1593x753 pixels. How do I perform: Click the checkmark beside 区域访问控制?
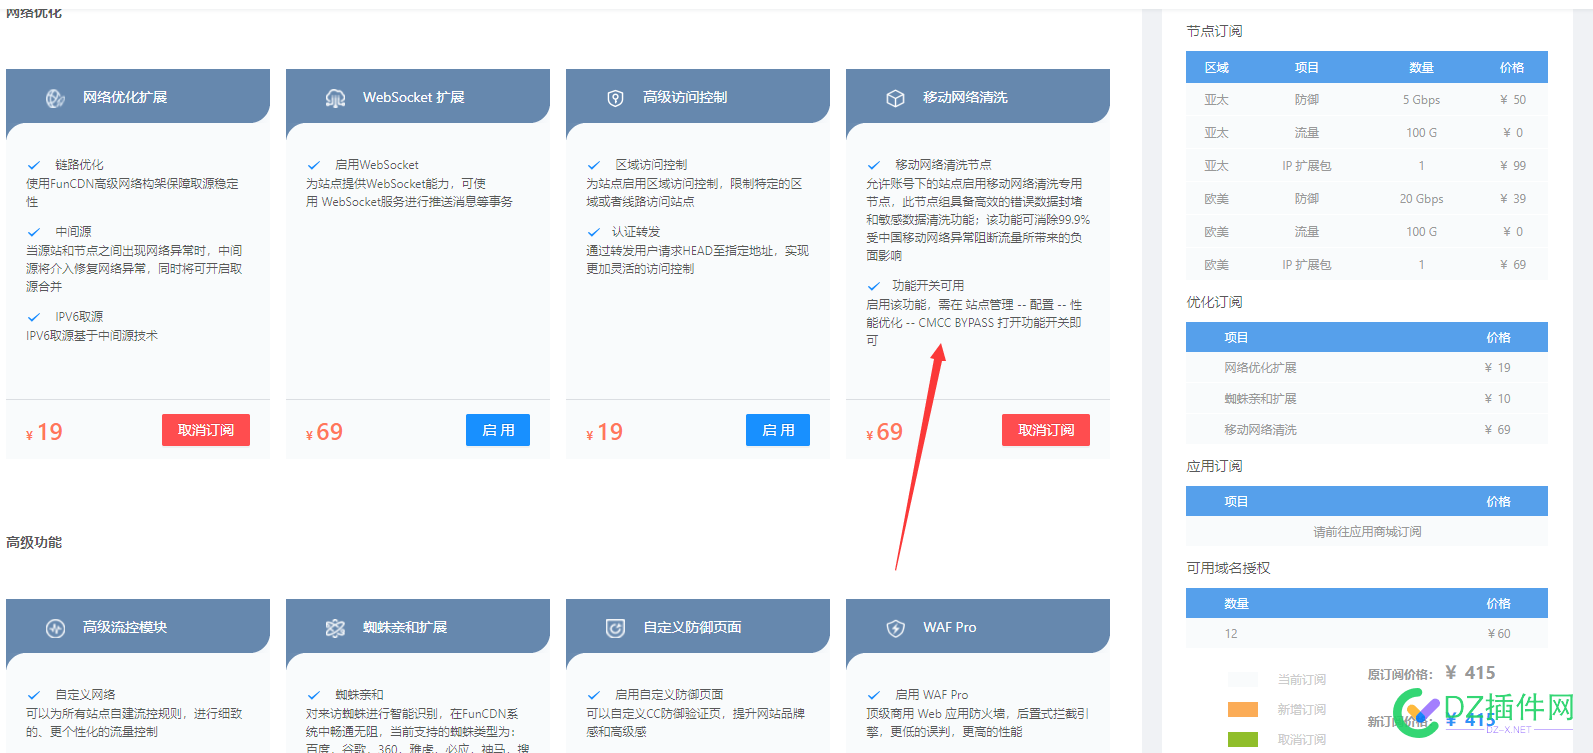pyautogui.click(x=594, y=165)
